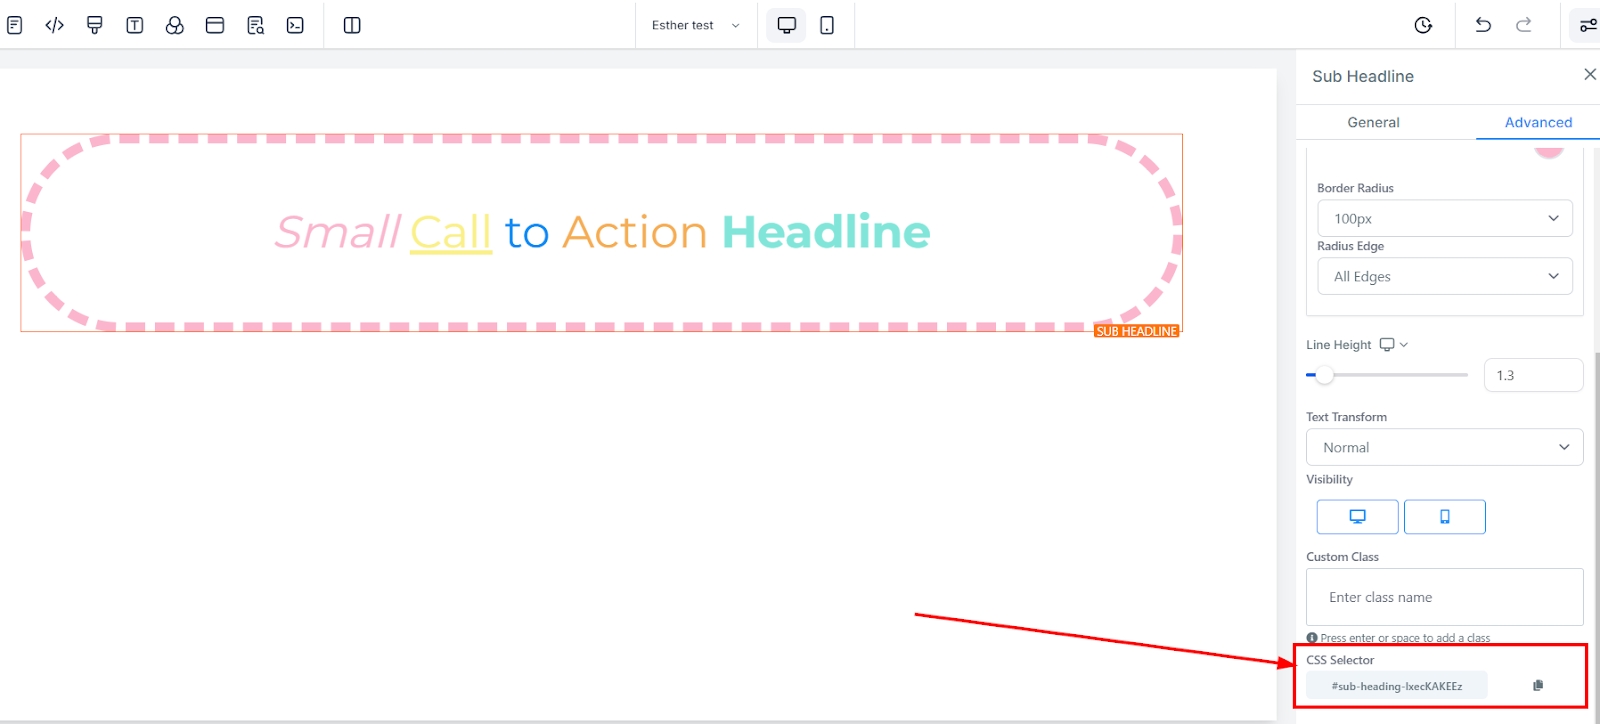This screenshot has height=724, width=1600.
Task: Open the custom code editor icon
Action: click(55, 25)
